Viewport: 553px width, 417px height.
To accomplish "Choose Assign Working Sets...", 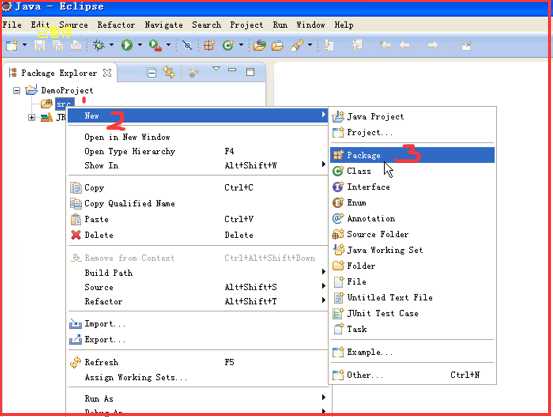I will click(198, 377).
